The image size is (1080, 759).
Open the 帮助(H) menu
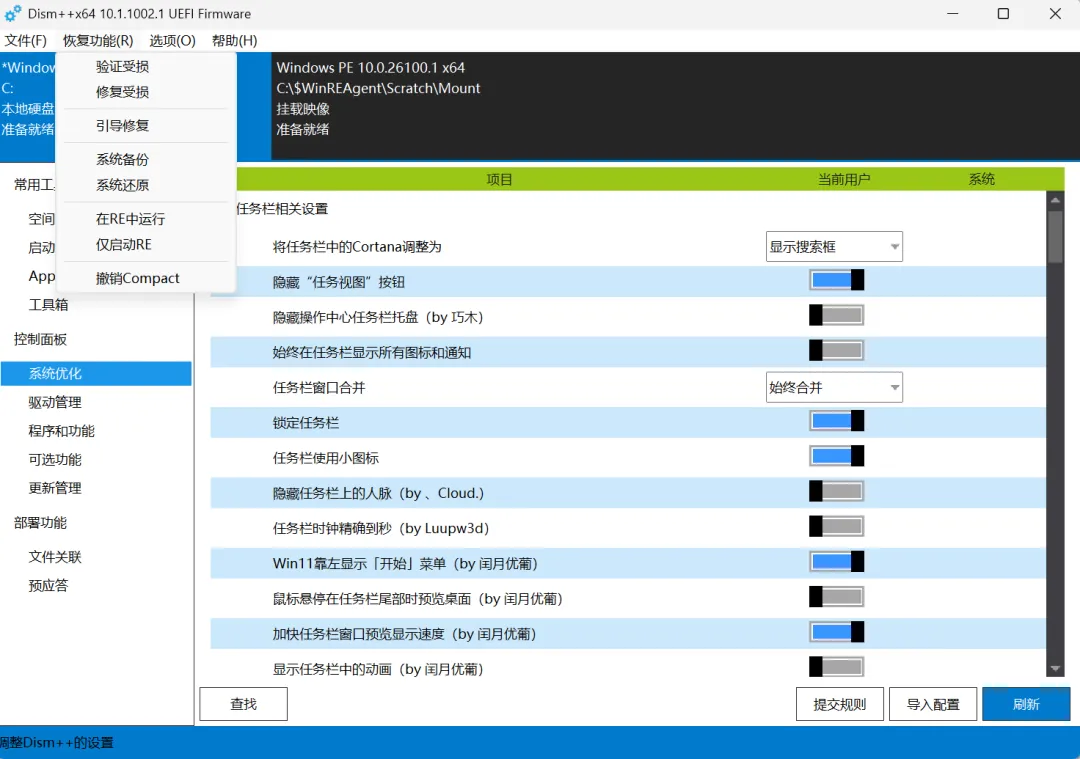coord(234,41)
